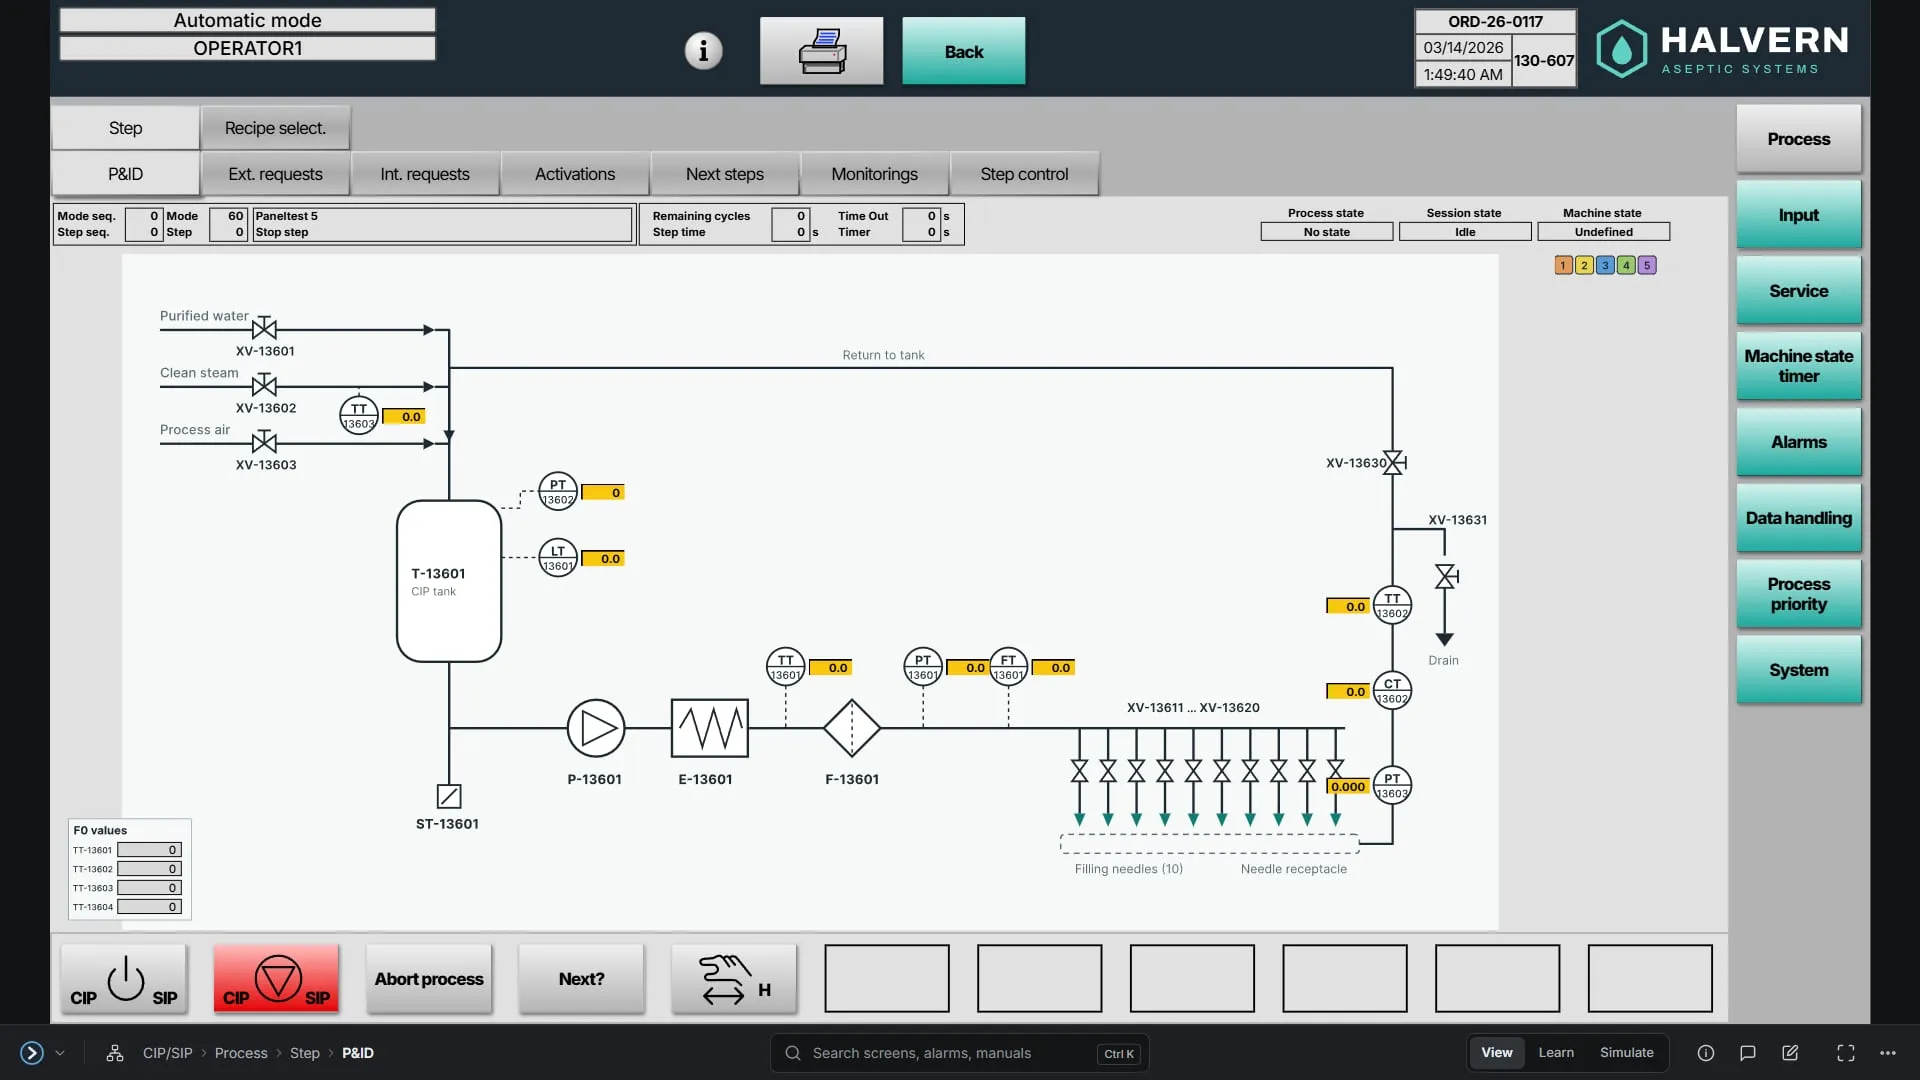Open the more options ellipsis menu
Screen dimensions: 1920x1080
[x=1888, y=1053]
